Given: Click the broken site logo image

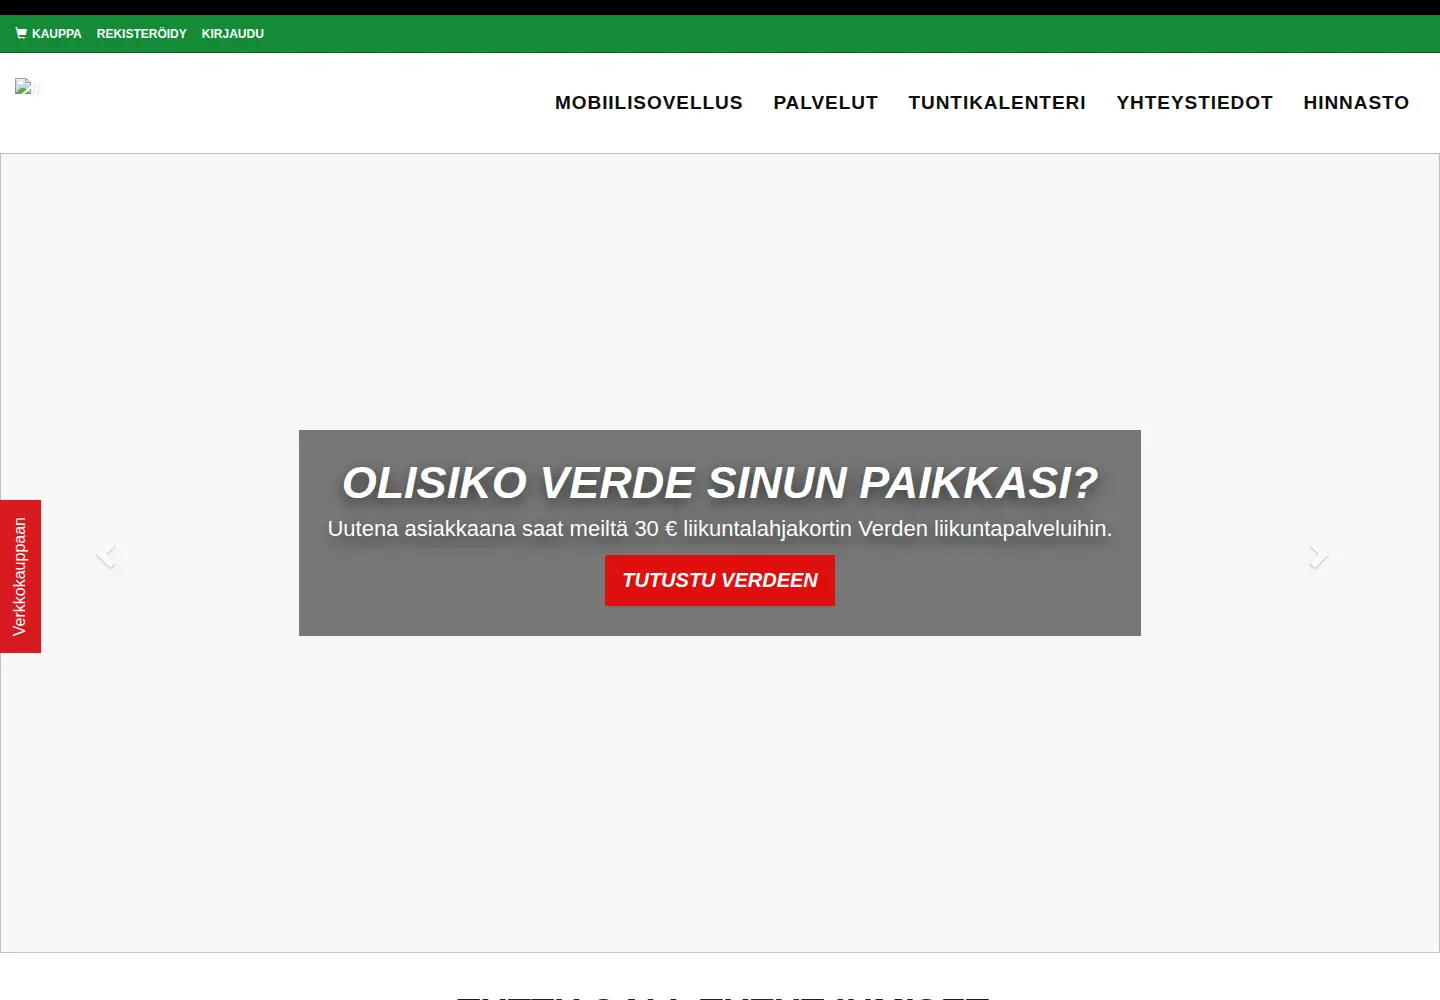Looking at the screenshot, I should tap(27, 86).
